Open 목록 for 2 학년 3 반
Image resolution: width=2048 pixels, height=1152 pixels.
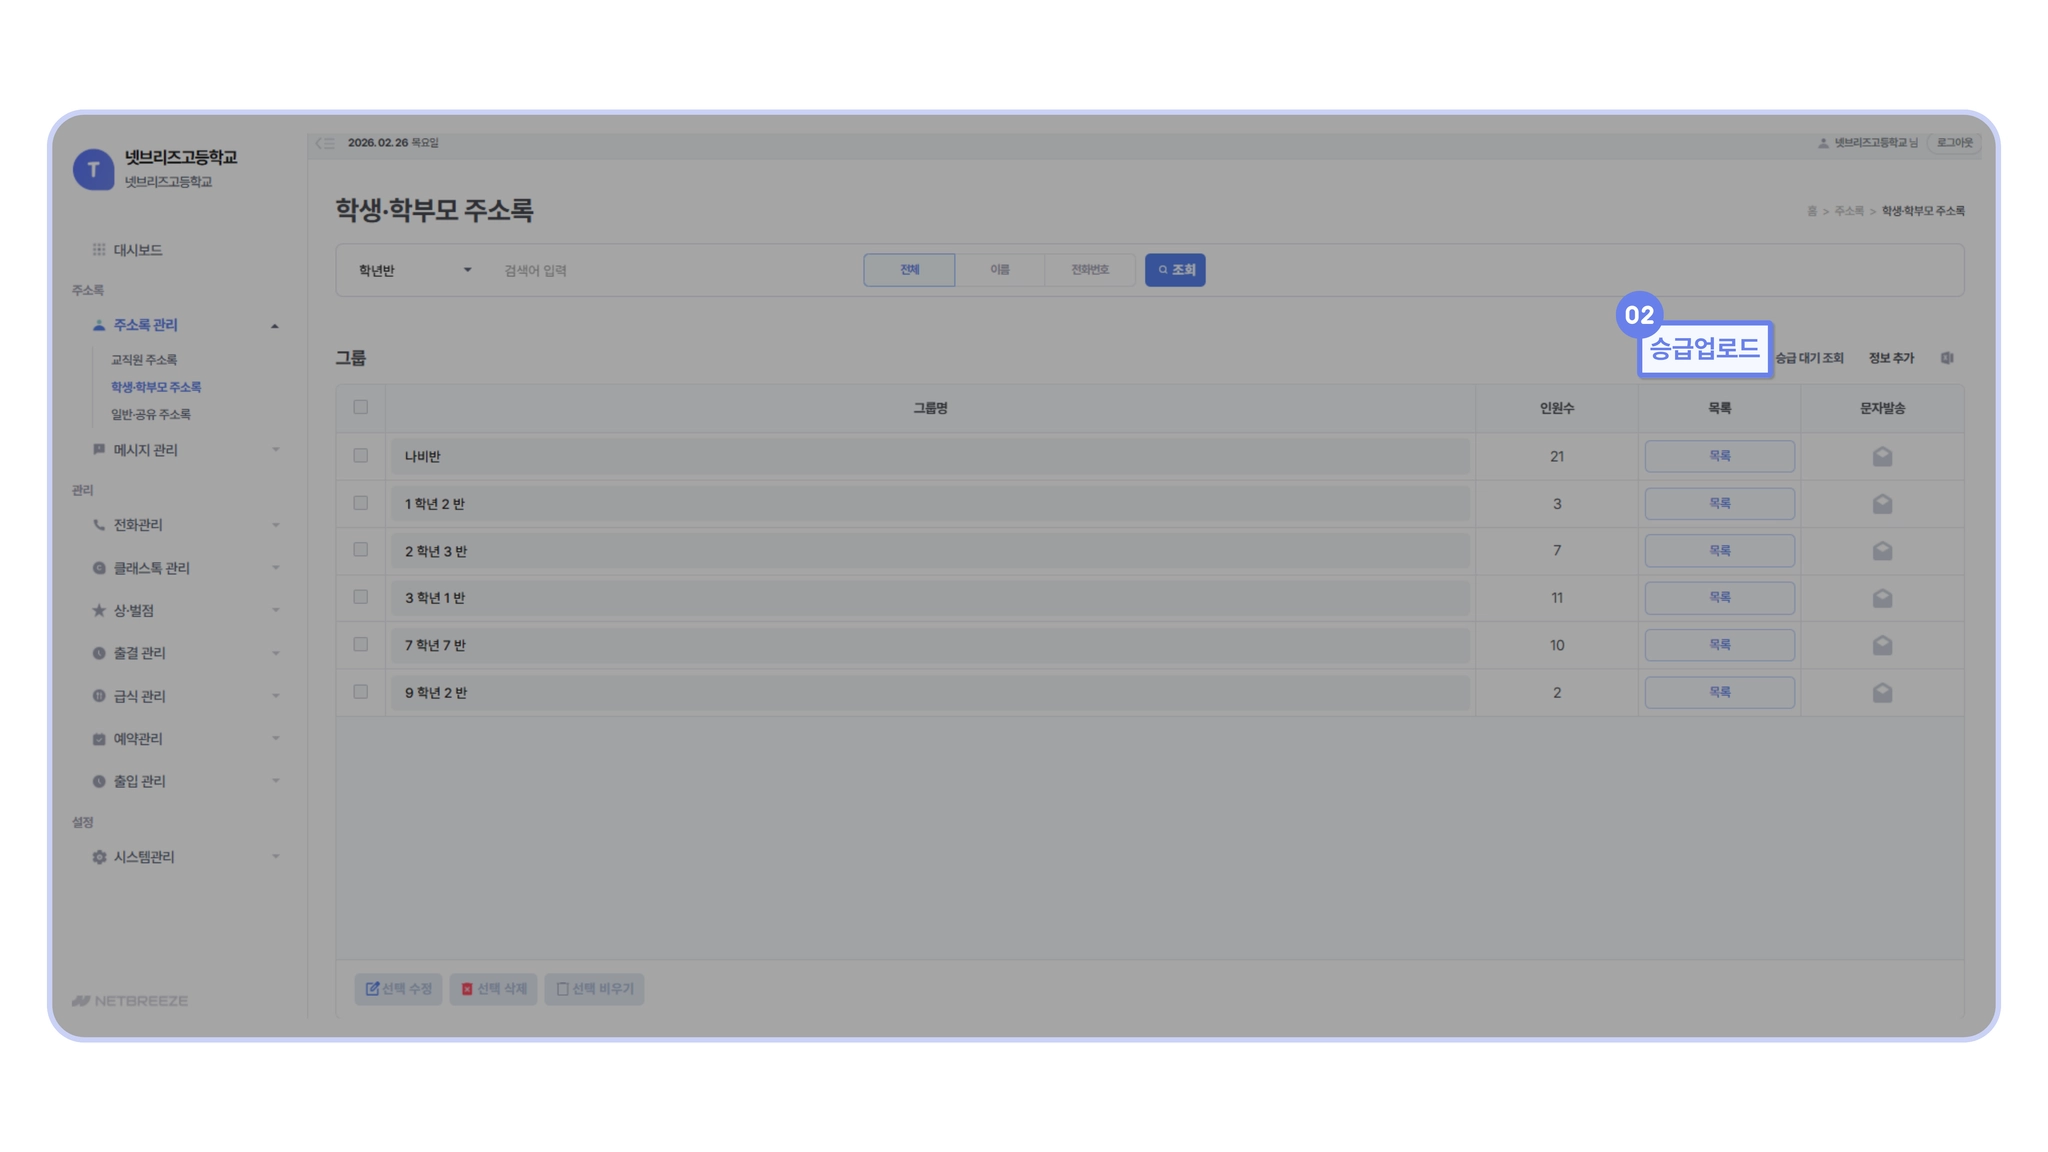[x=1719, y=551]
